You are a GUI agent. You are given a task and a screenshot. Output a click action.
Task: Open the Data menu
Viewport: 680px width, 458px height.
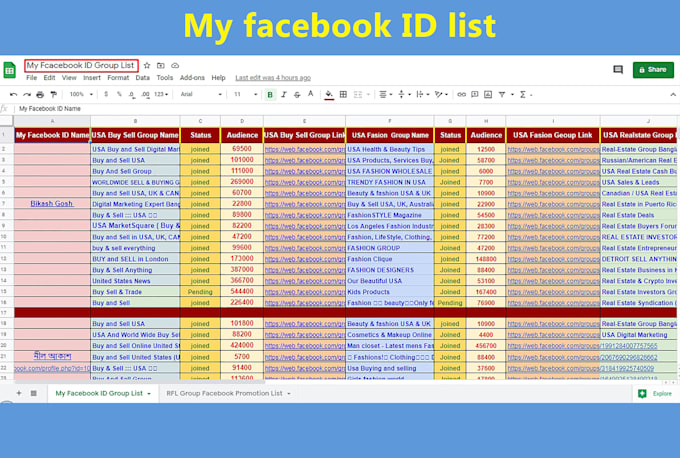pyautogui.click(x=142, y=78)
